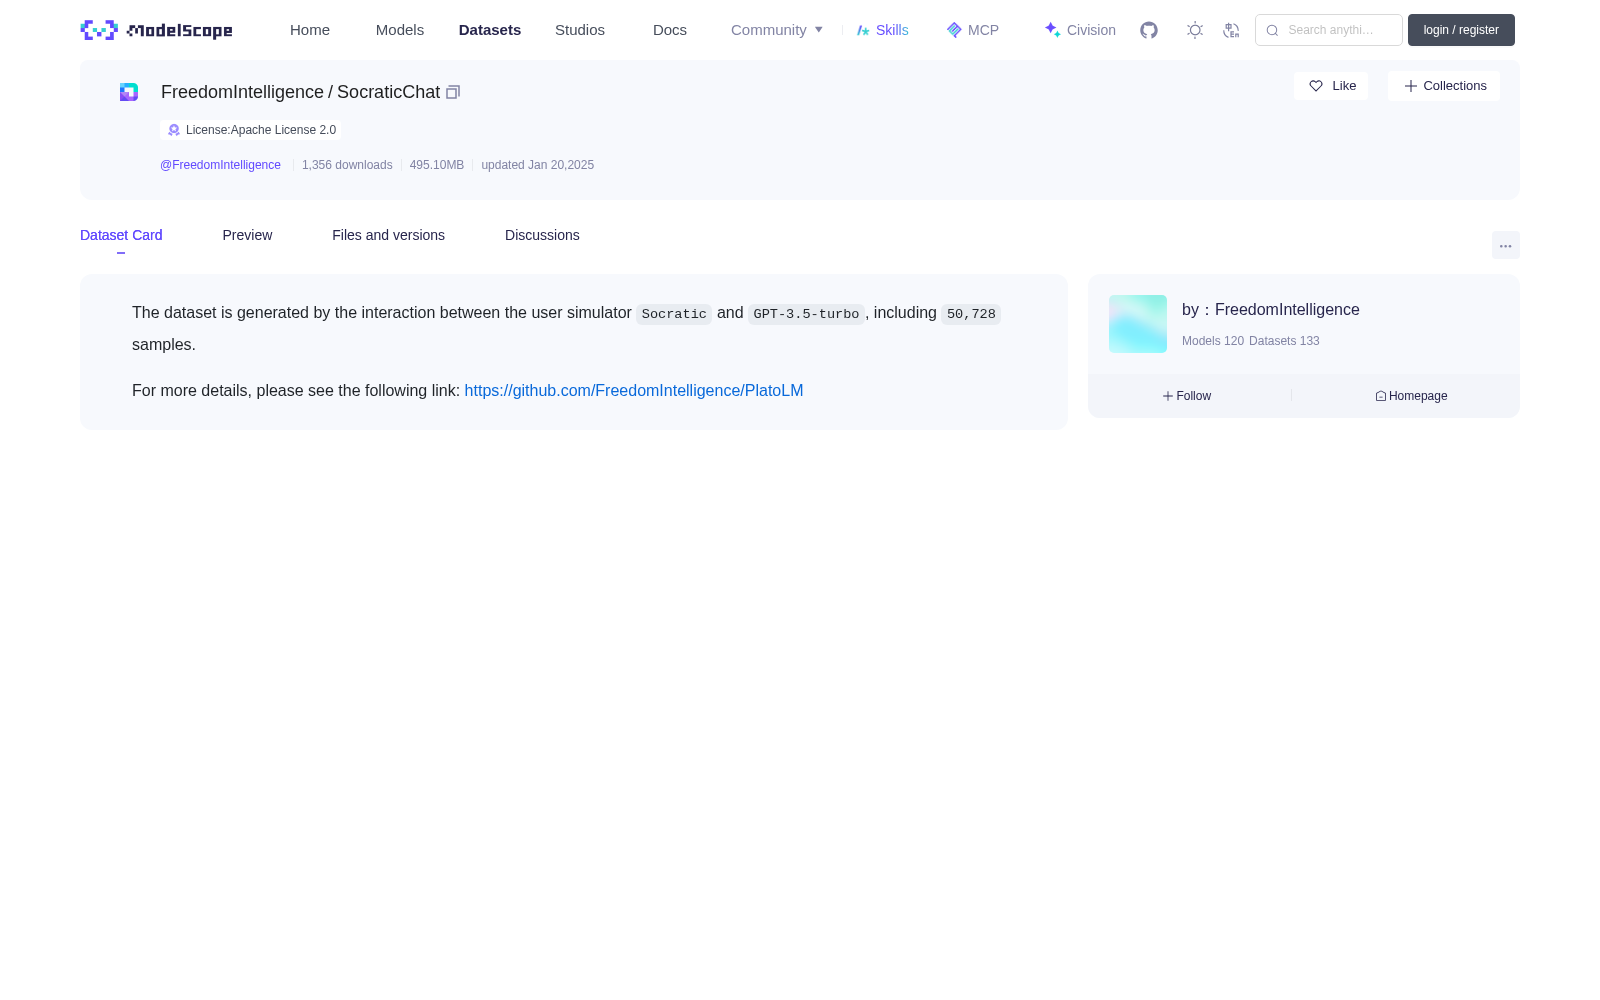1600x1000 pixels.
Task: Open the Docs nav item
Action: 670,30
